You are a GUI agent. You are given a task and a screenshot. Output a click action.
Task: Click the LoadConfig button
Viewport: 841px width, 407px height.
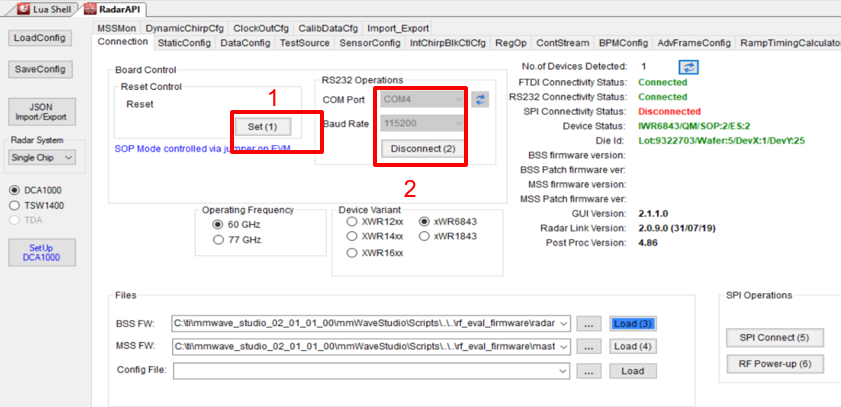(40, 38)
